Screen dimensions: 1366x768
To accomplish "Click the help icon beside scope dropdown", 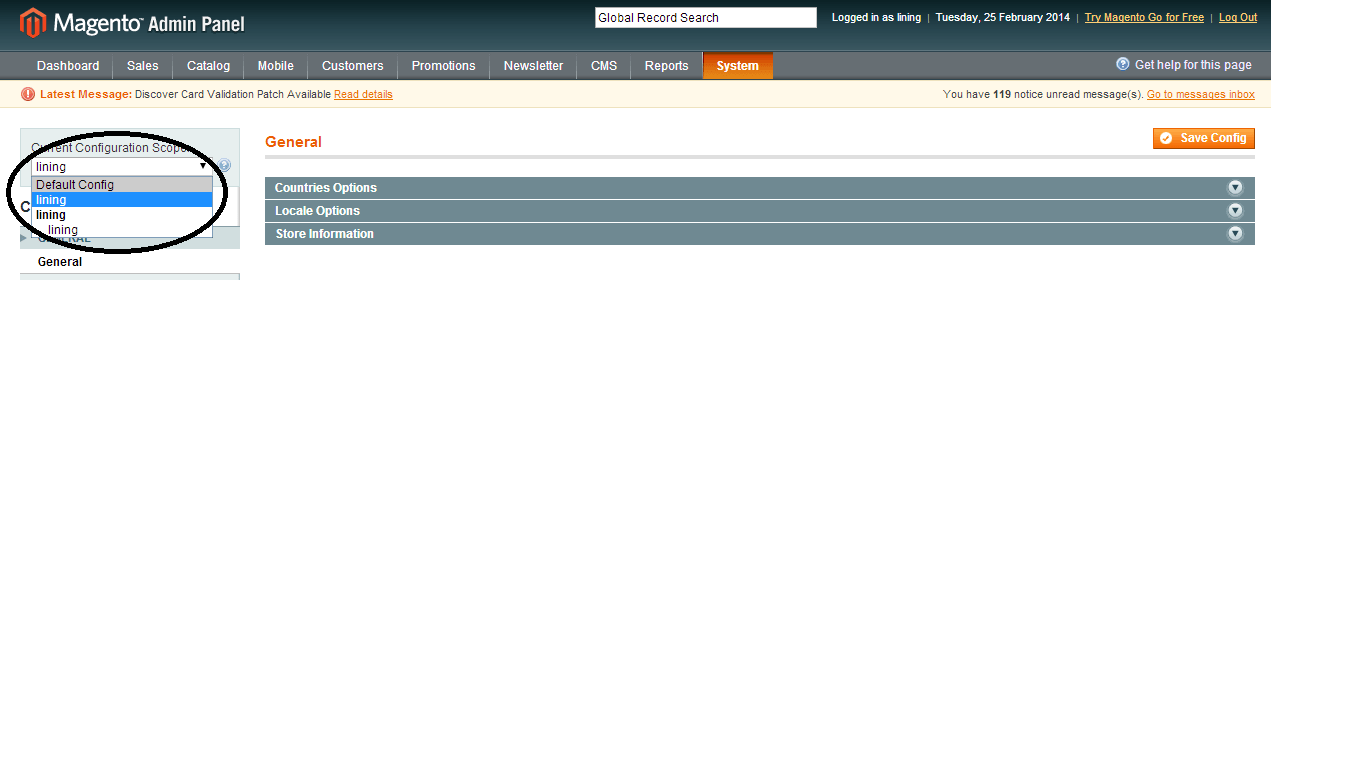I will click(224, 166).
